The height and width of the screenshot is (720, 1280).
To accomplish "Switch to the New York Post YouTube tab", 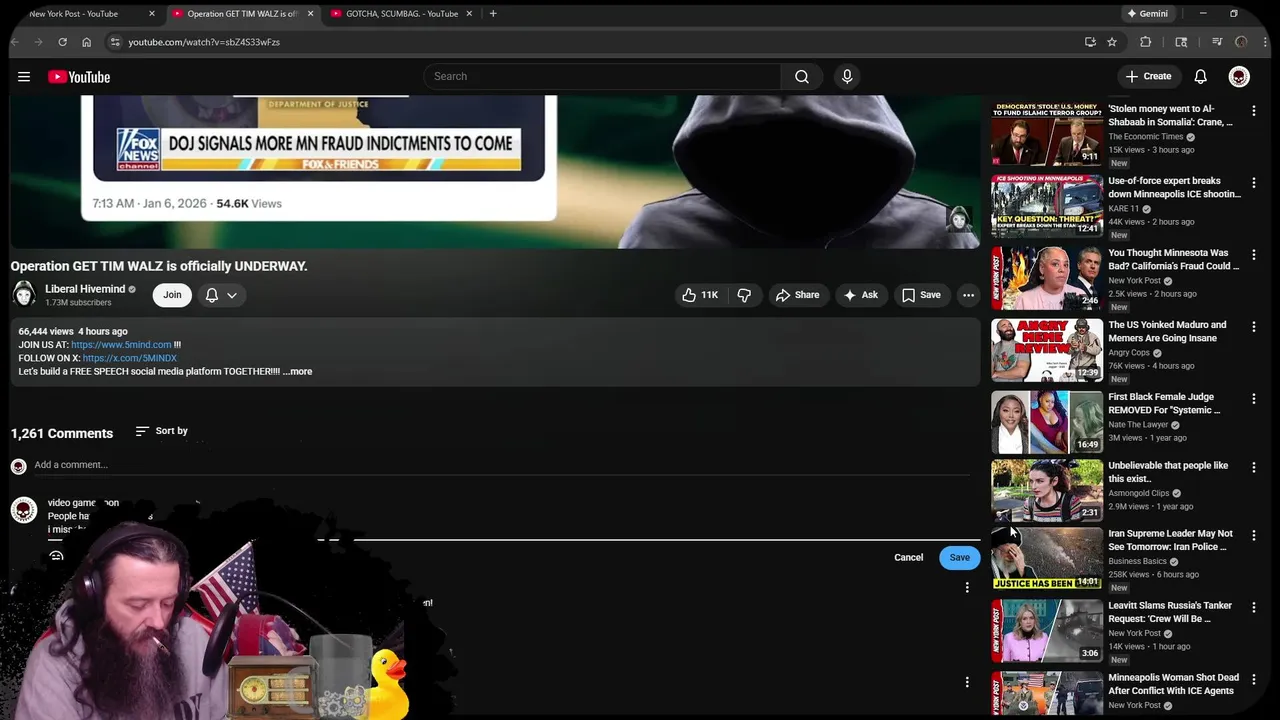I will pos(80,14).
